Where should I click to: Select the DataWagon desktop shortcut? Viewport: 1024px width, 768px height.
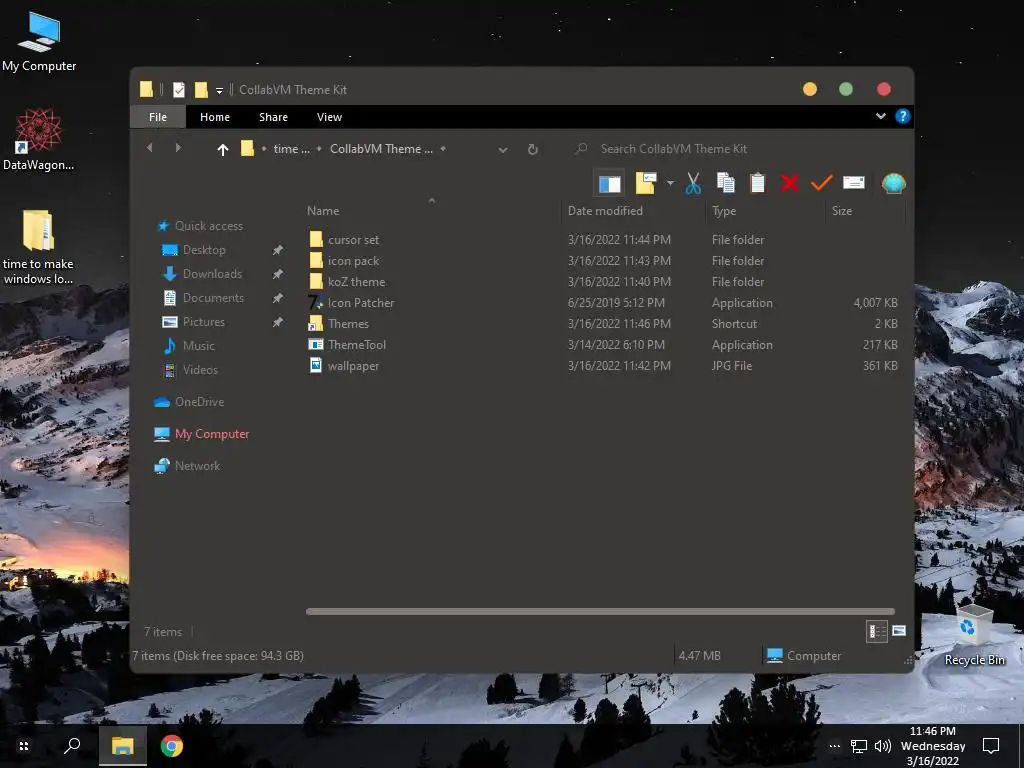(39, 140)
